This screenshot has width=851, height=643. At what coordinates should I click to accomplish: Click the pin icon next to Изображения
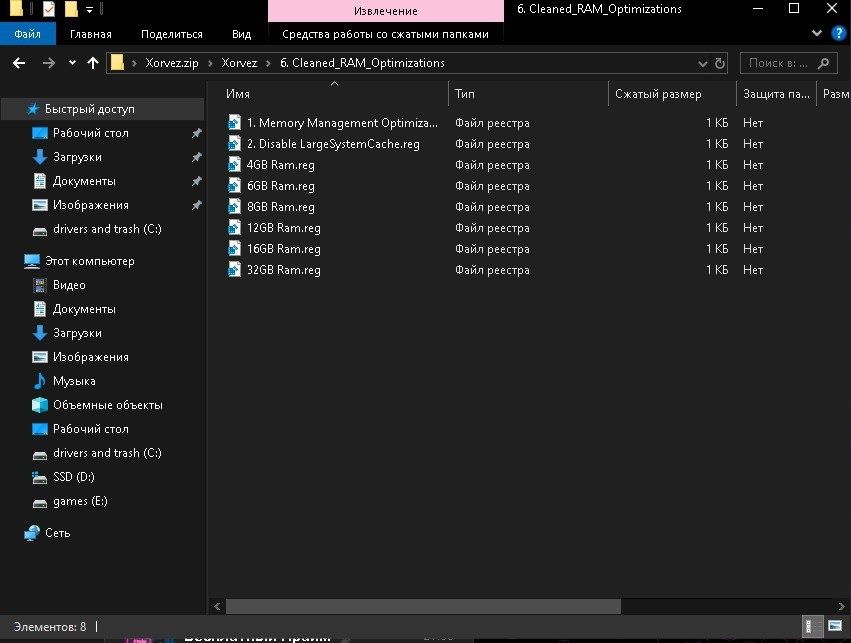[x=196, y=205]
